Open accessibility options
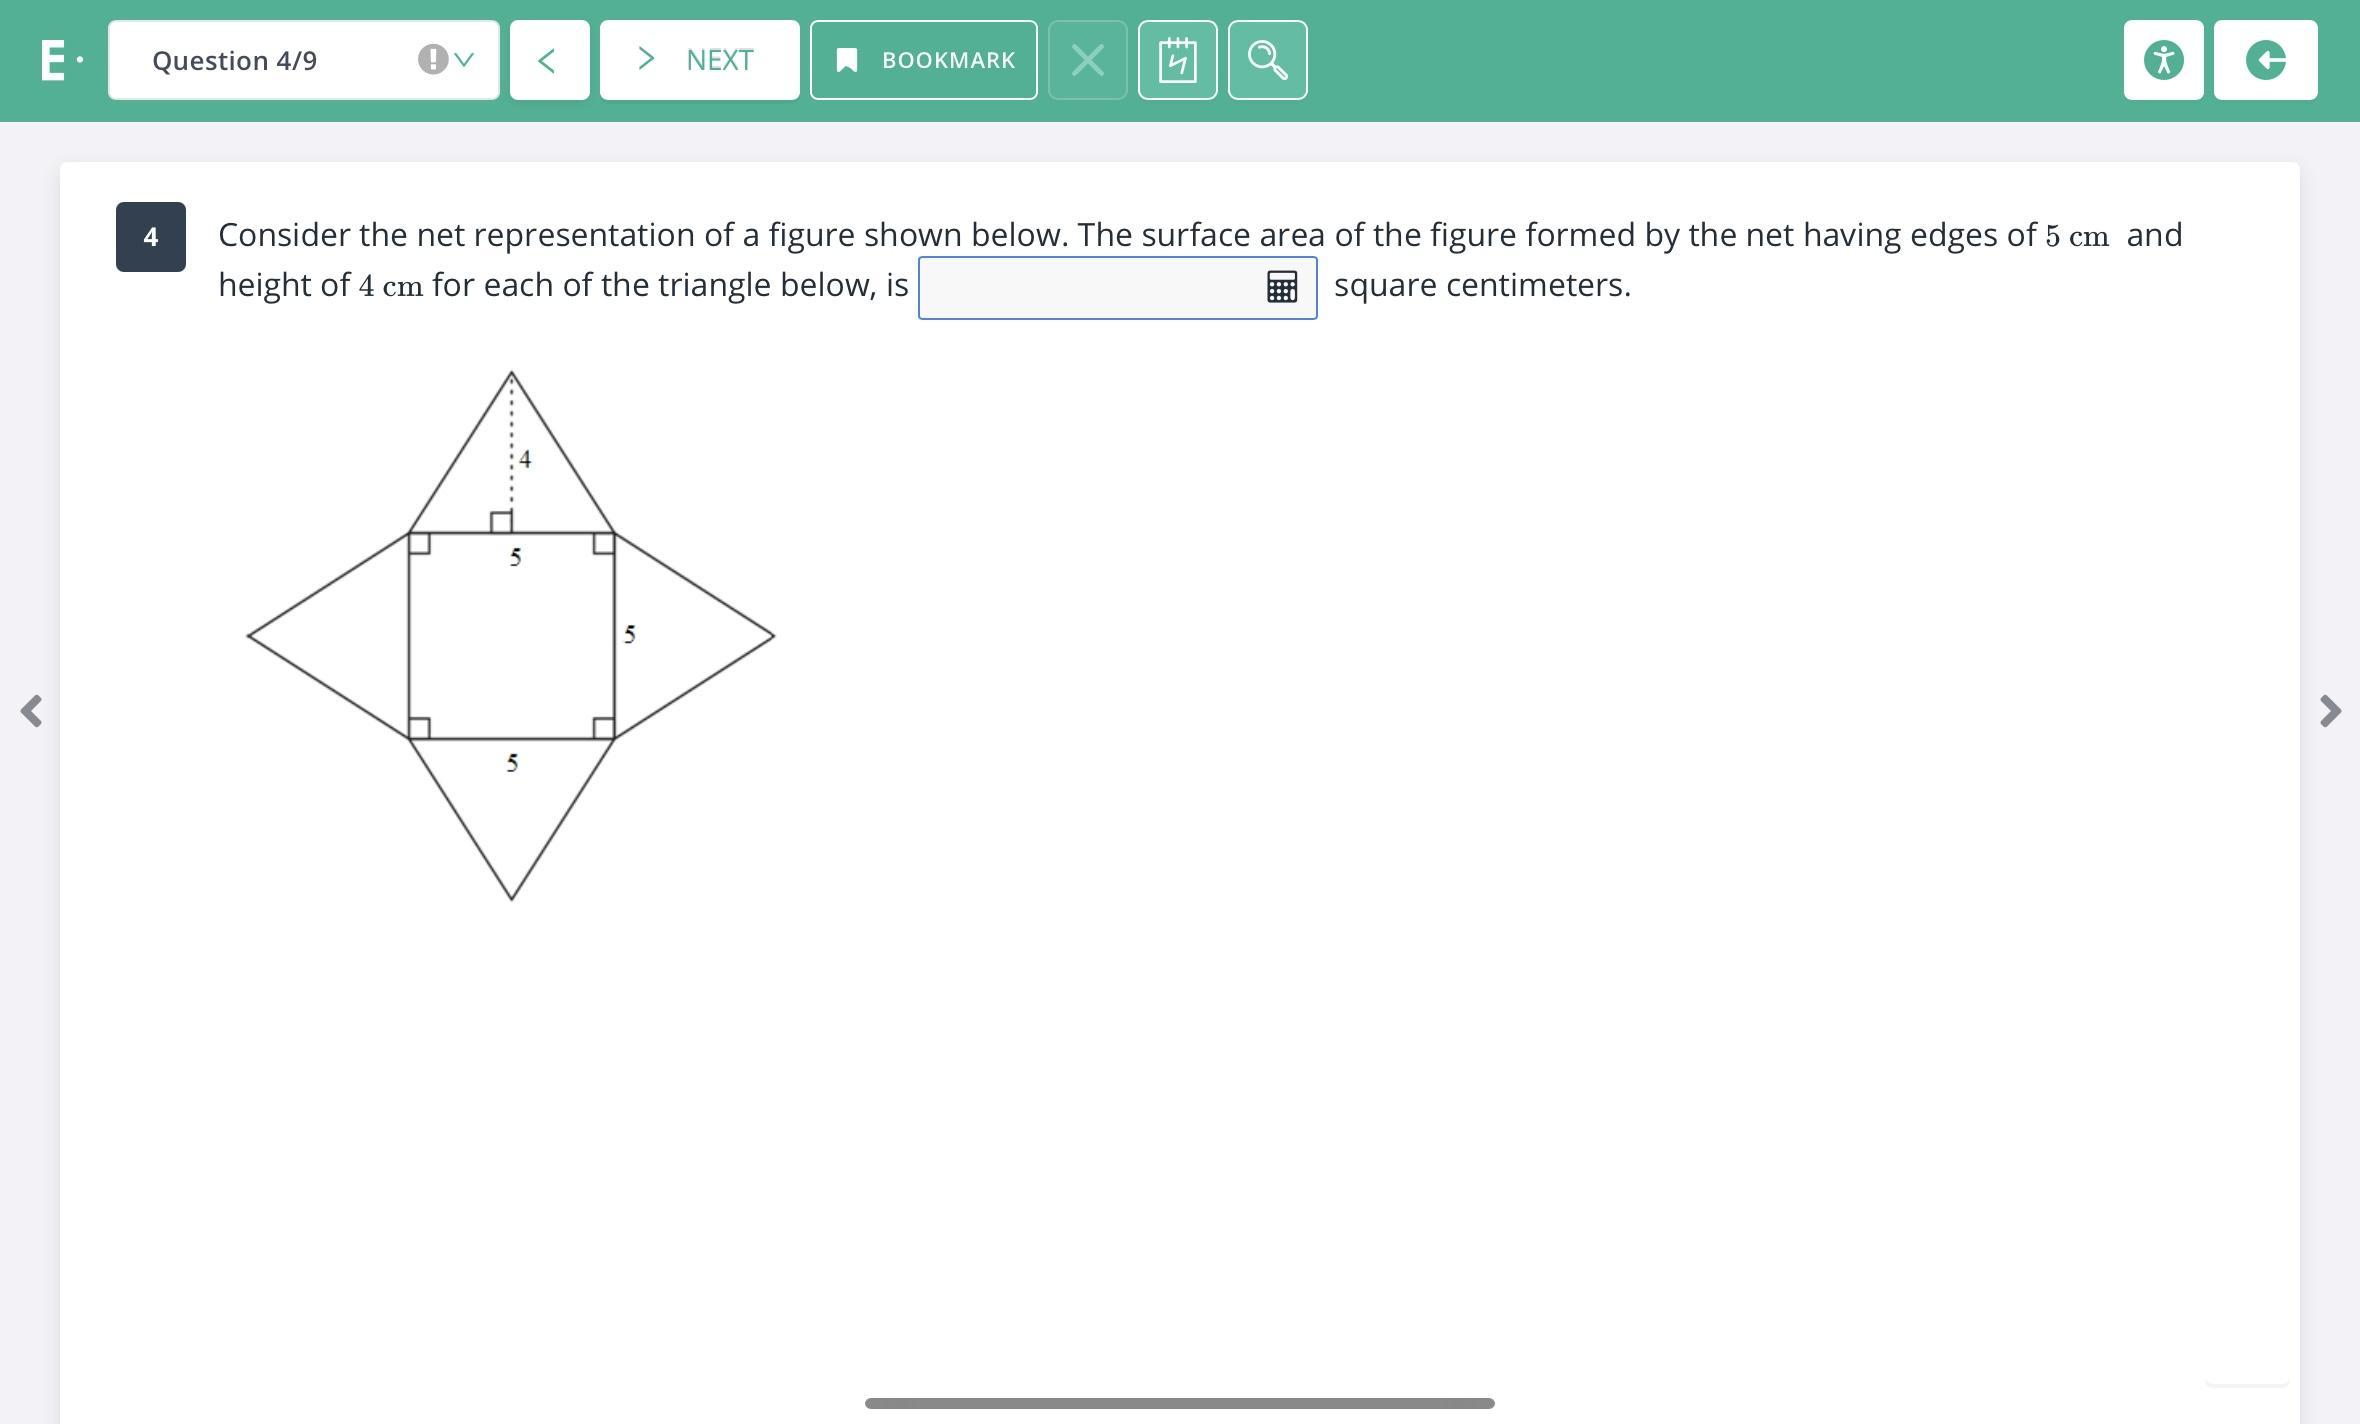This screenshot has height=1424, width=2360. point(2163,60)
